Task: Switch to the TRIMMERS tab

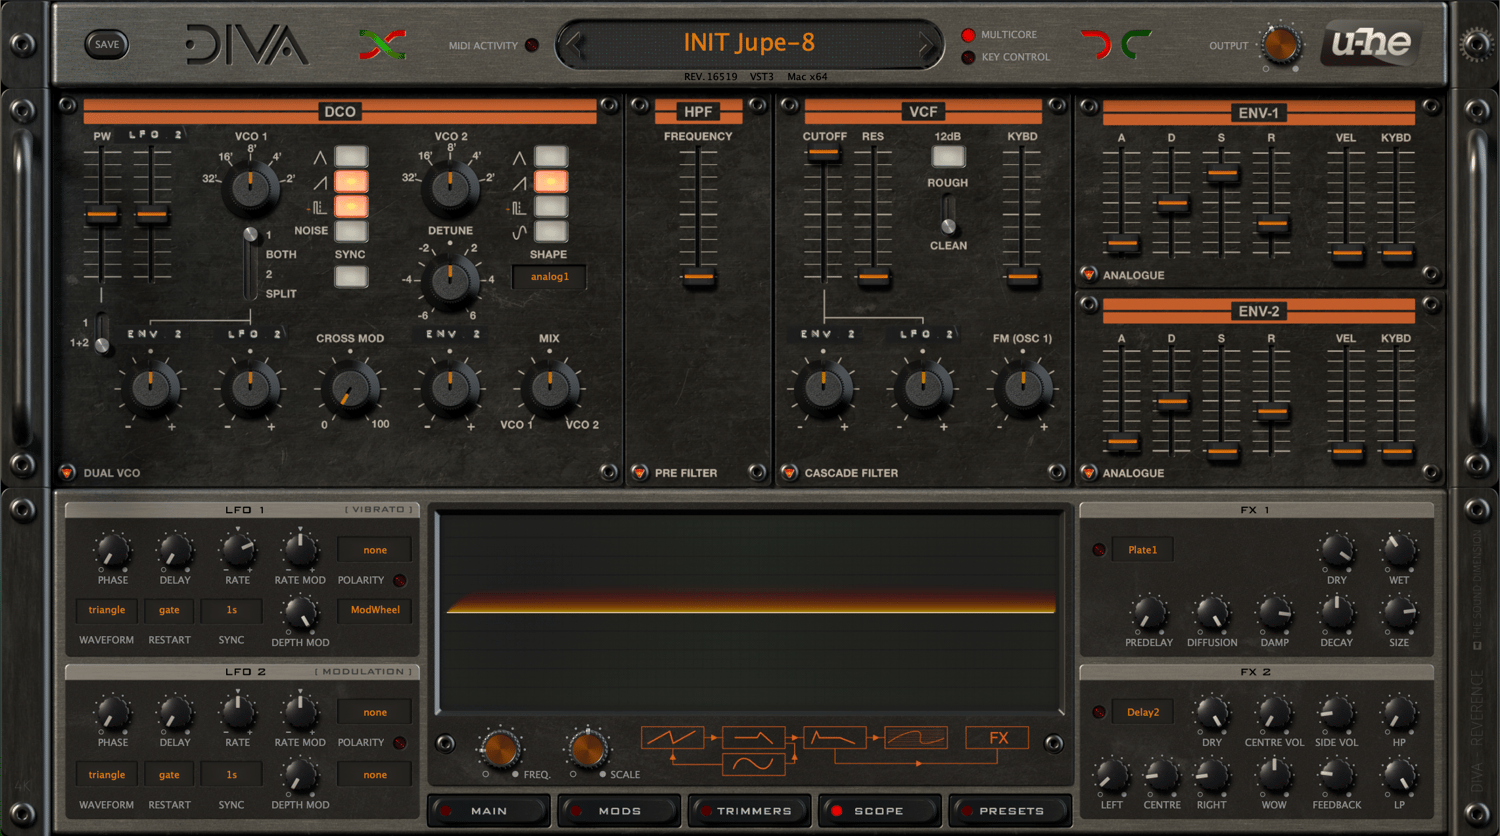Action: pyautogui.click(x=749, y=810)
